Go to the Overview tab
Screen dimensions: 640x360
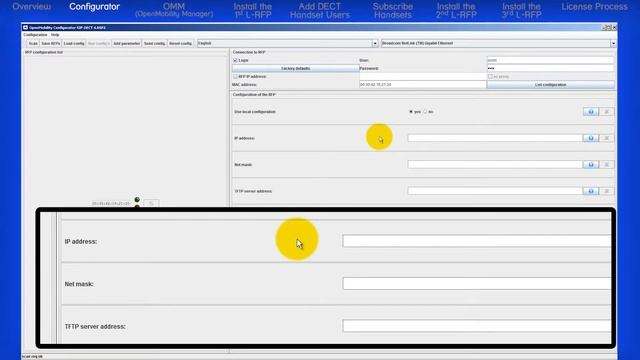pos(31,7)
